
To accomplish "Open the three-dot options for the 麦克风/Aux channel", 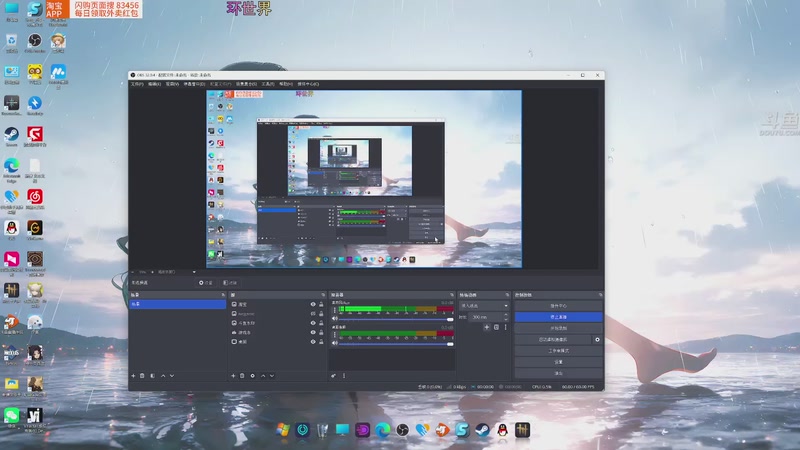I will pyautogui.click(x=335, y=310).
